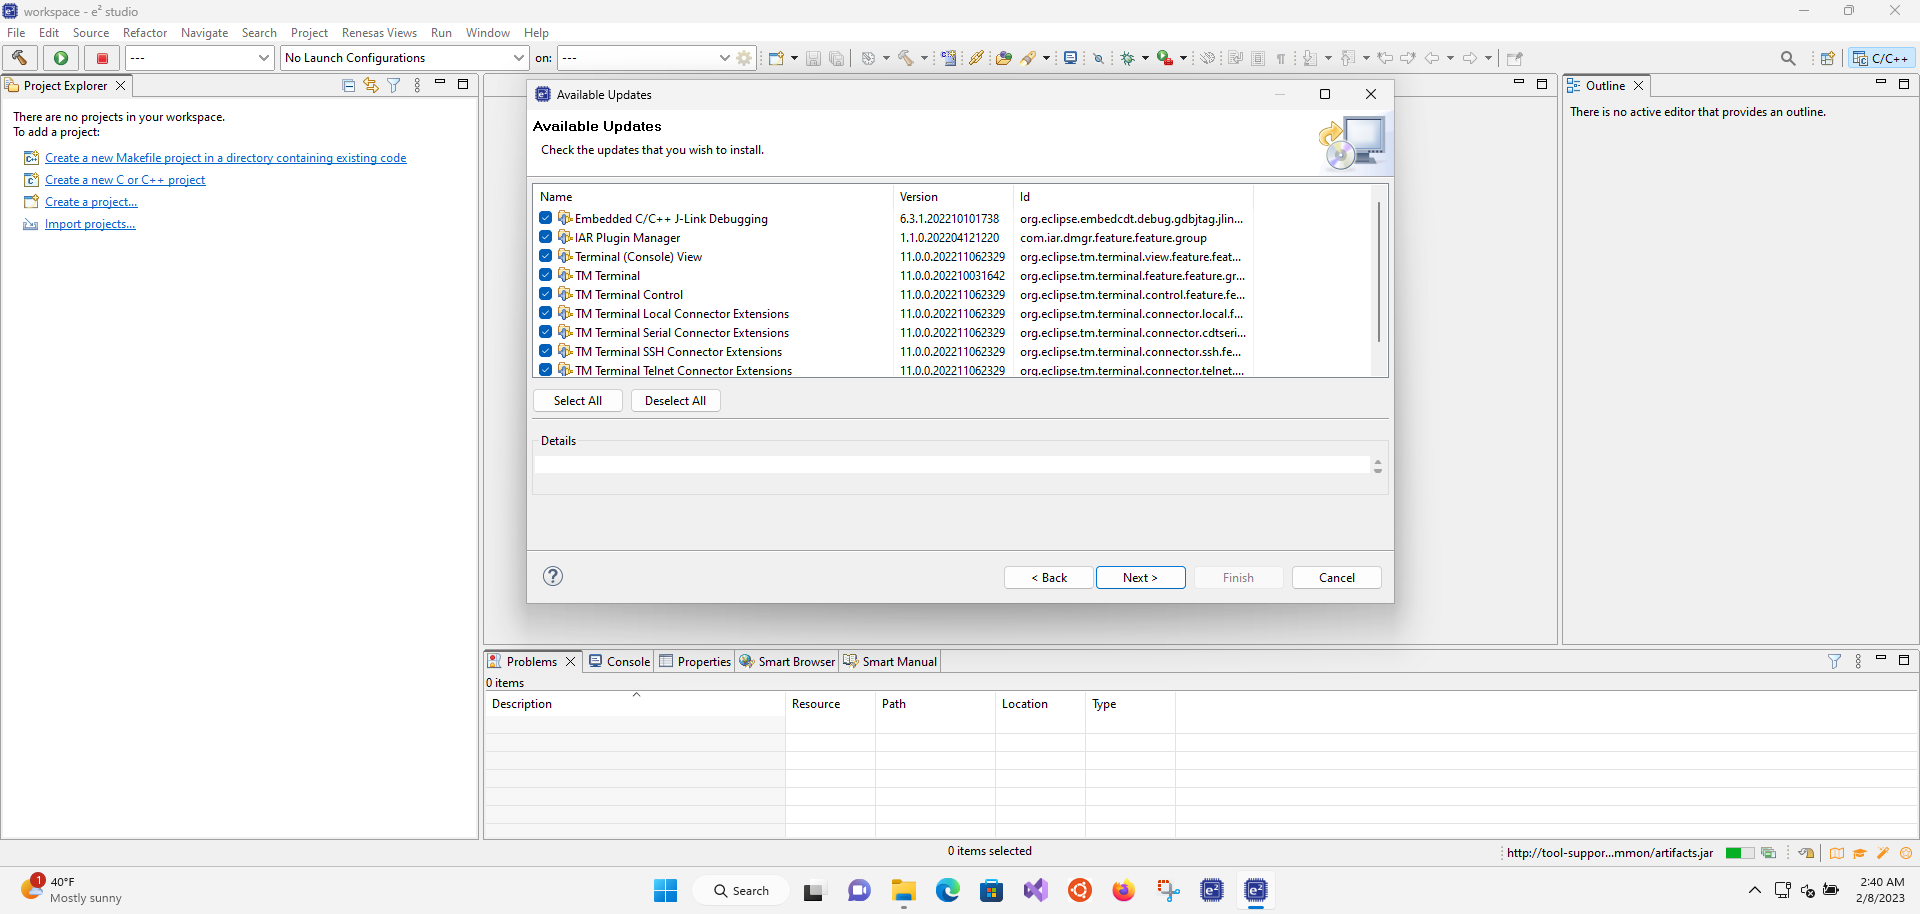The width and height of the screenshot is (1920, 914).
Task: Click the Open Perspective icon
Action: coord(1827,58)
